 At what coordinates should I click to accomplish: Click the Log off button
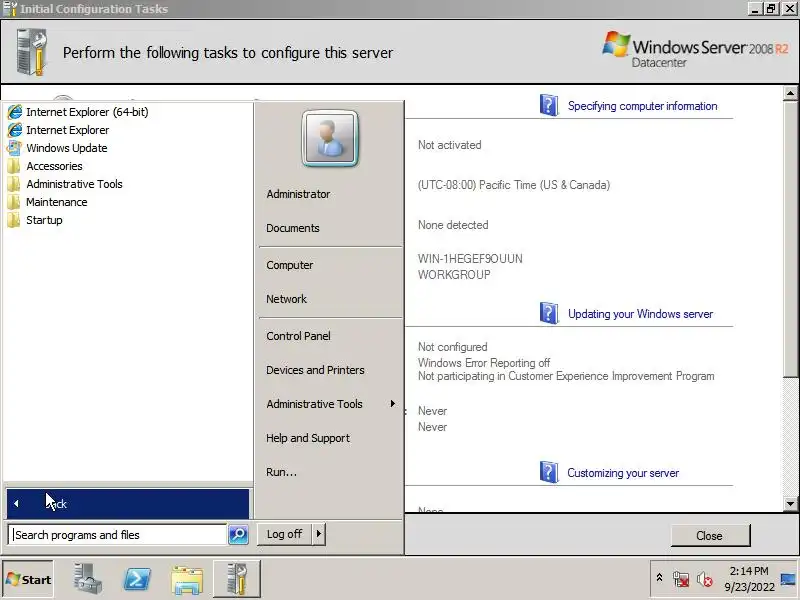pos(284,534)
